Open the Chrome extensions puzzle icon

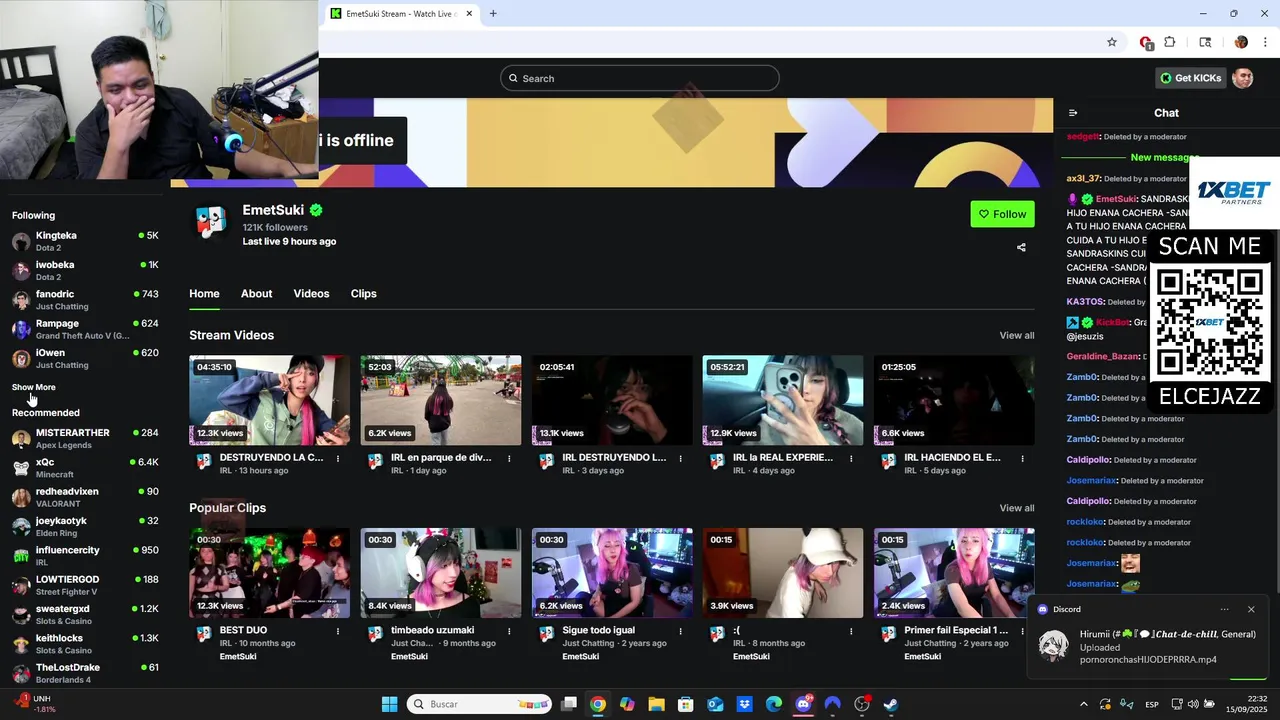(1170, 42)
